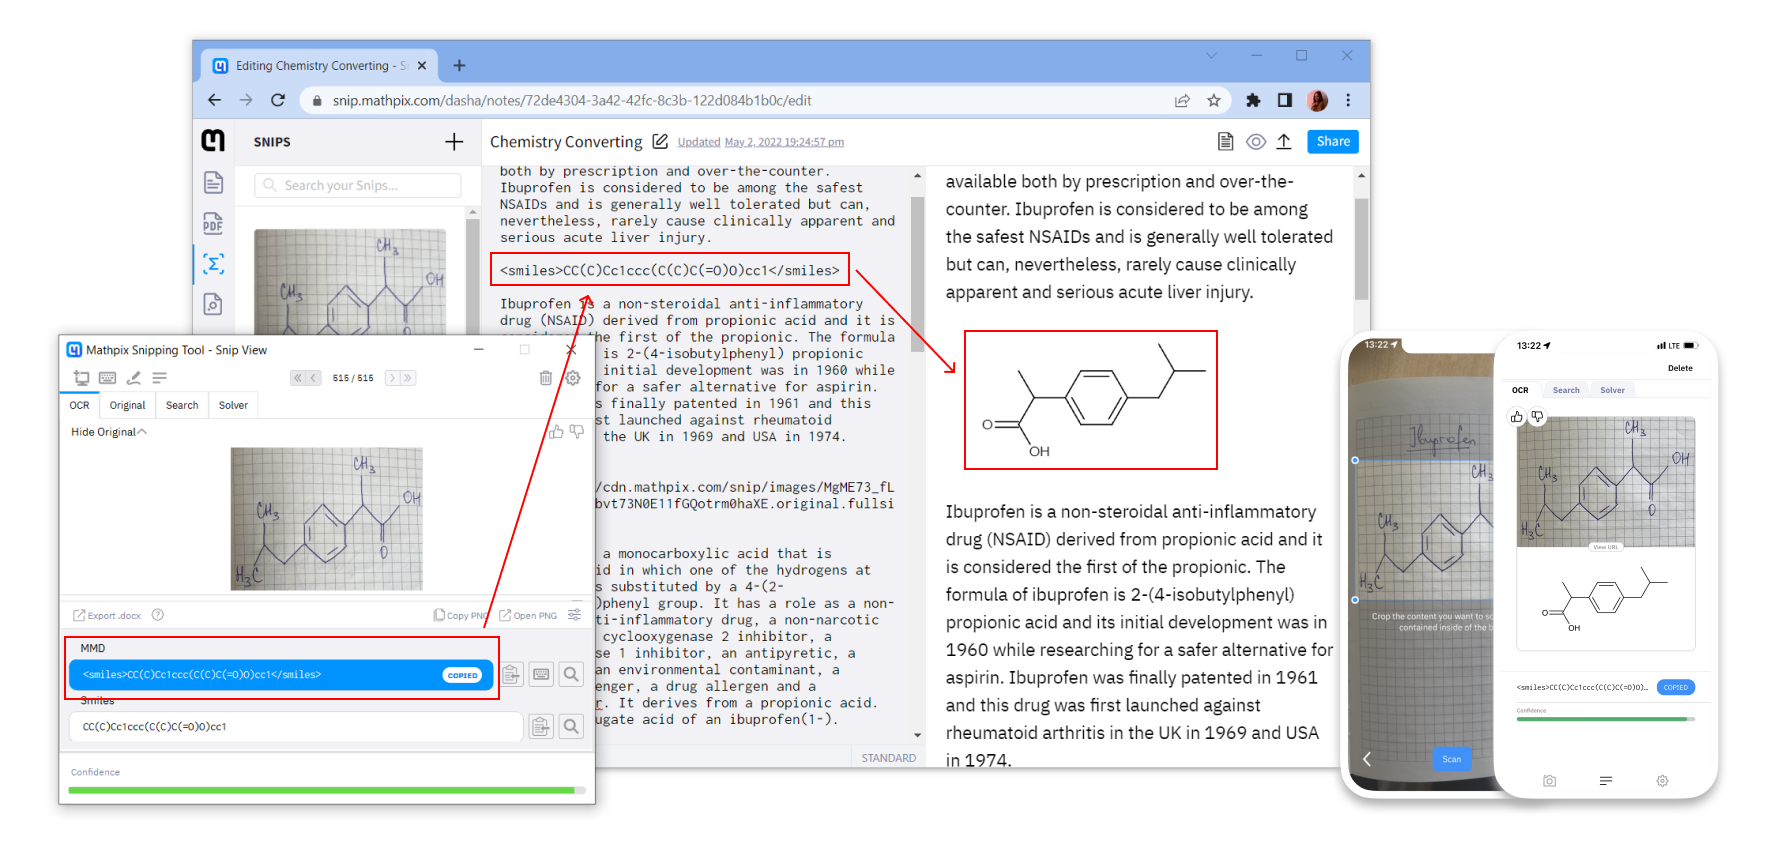This screenshot has width=1776, height=848.
Task: Switch to the Original tab
Action: click(128, 405)
